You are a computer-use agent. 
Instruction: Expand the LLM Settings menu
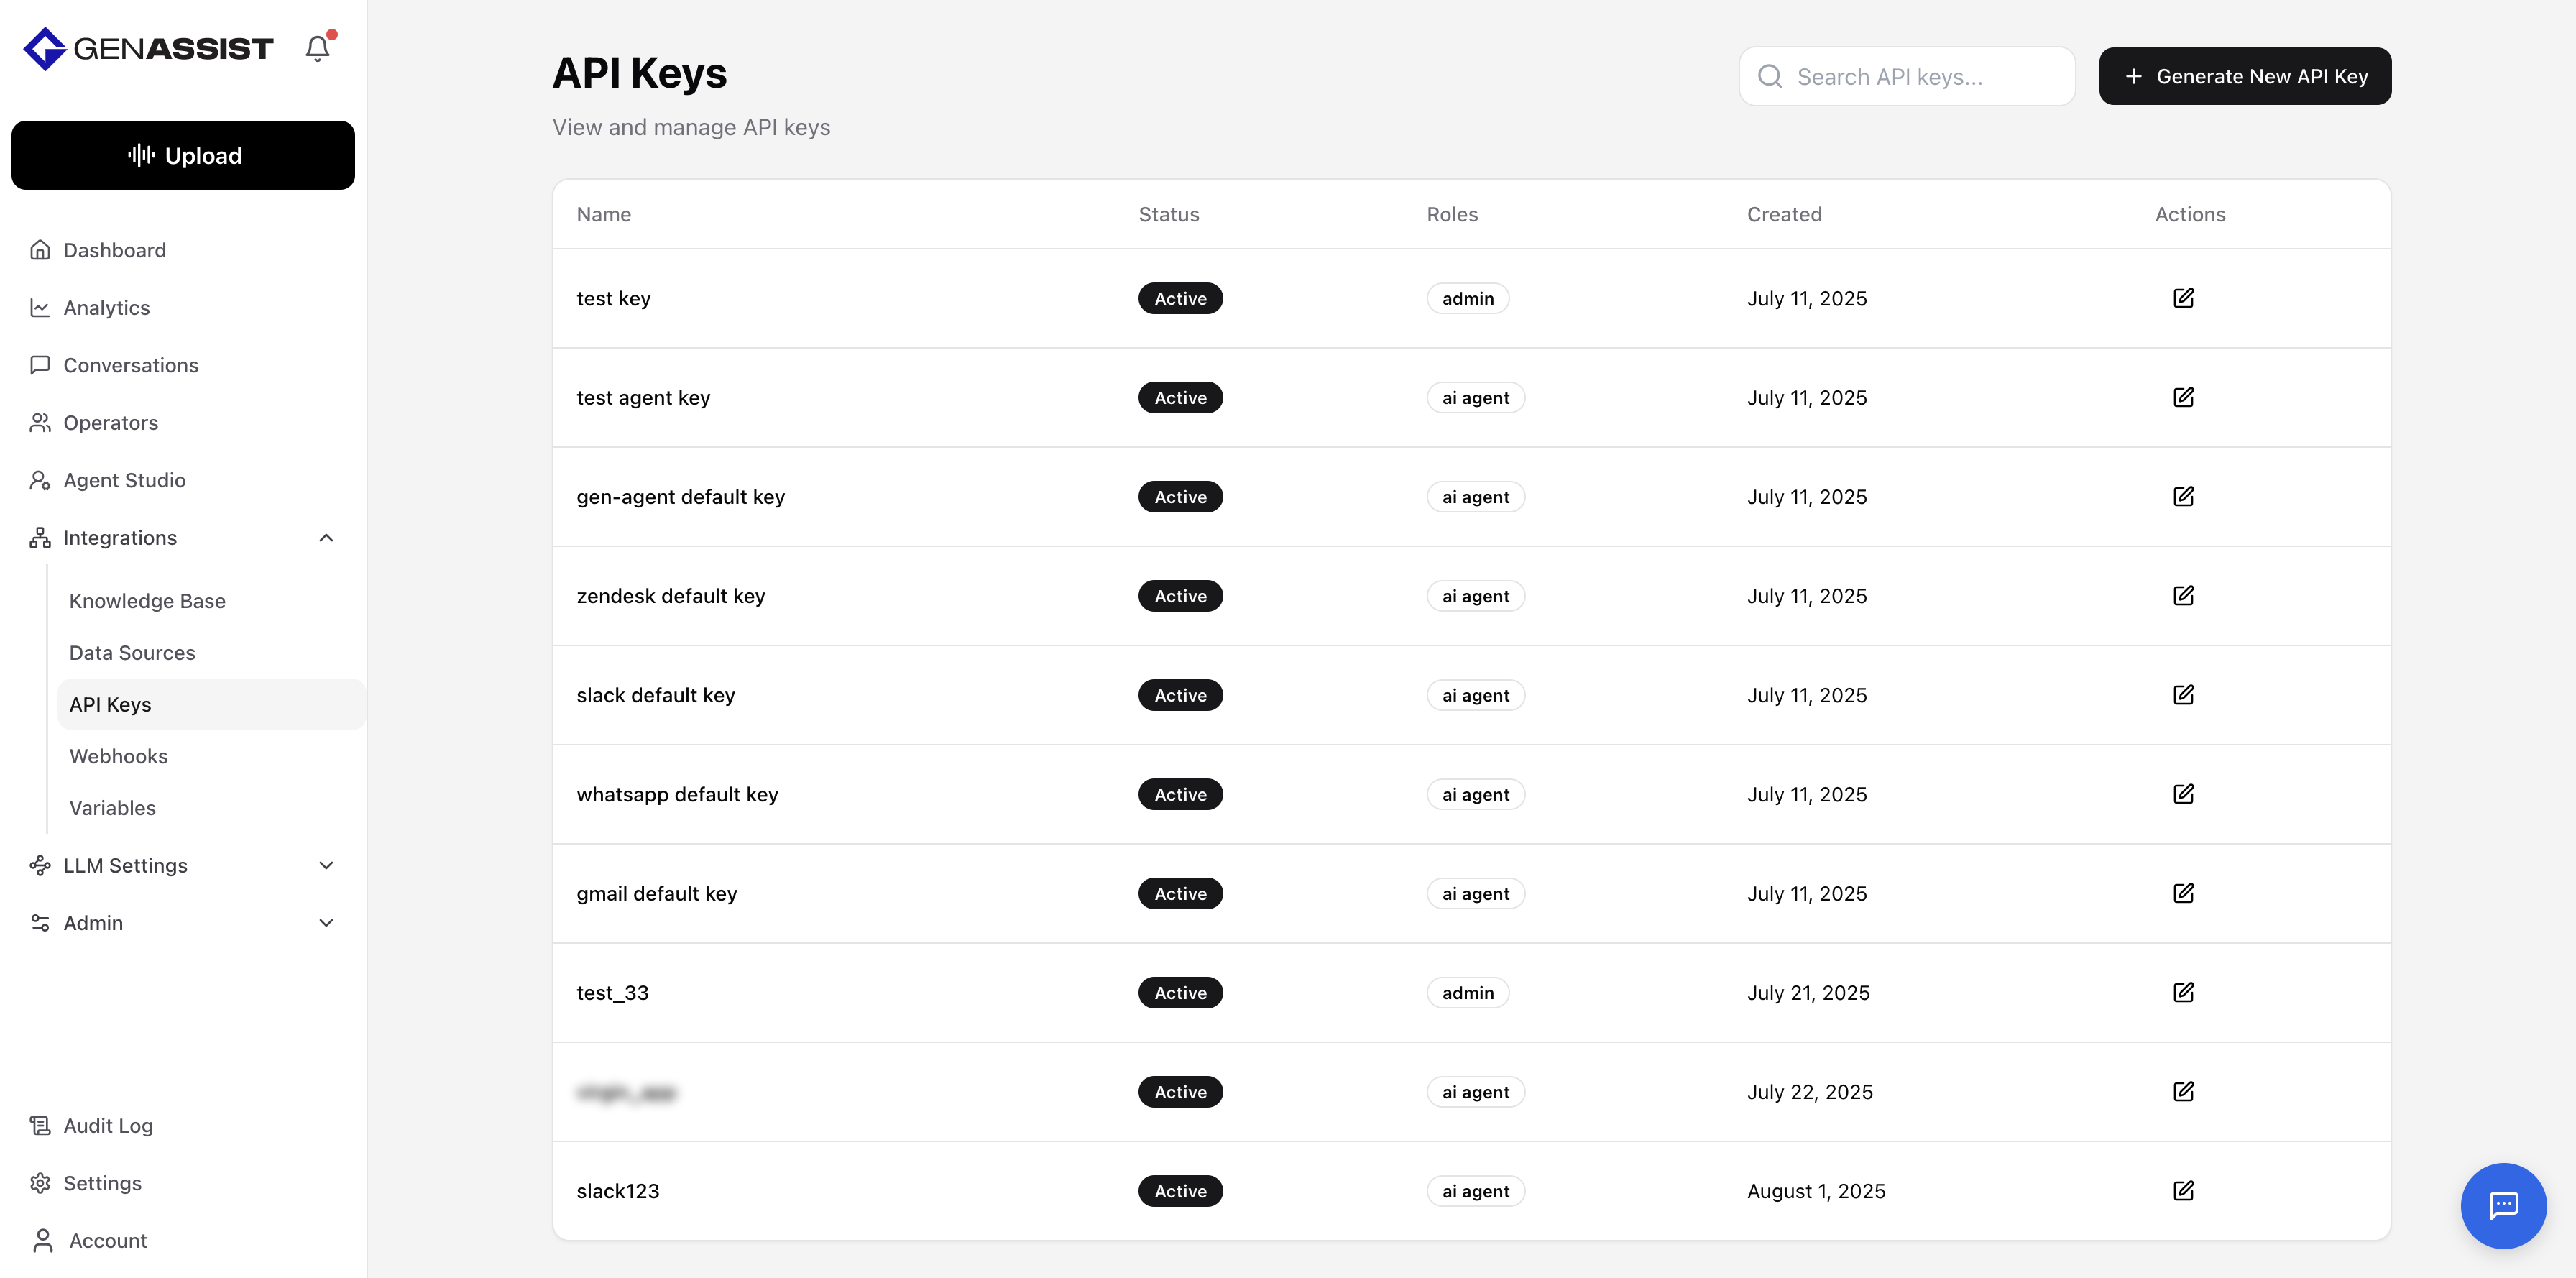[x=326, y=865]
